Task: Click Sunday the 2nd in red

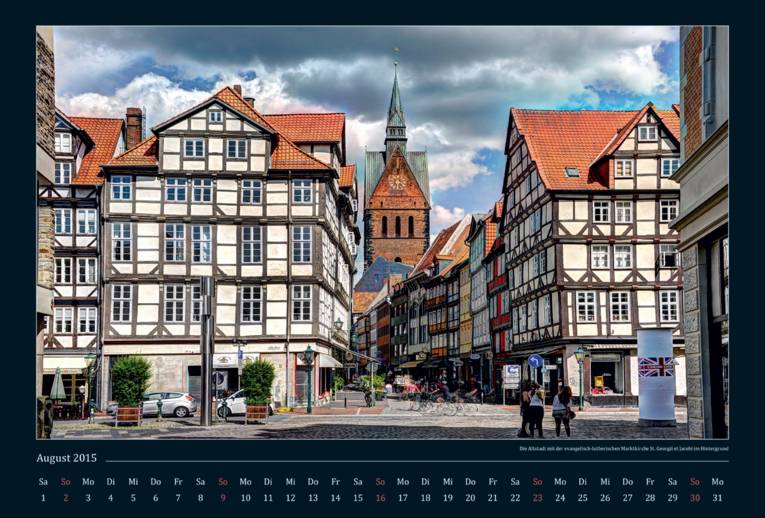Action: click(66, 497)
